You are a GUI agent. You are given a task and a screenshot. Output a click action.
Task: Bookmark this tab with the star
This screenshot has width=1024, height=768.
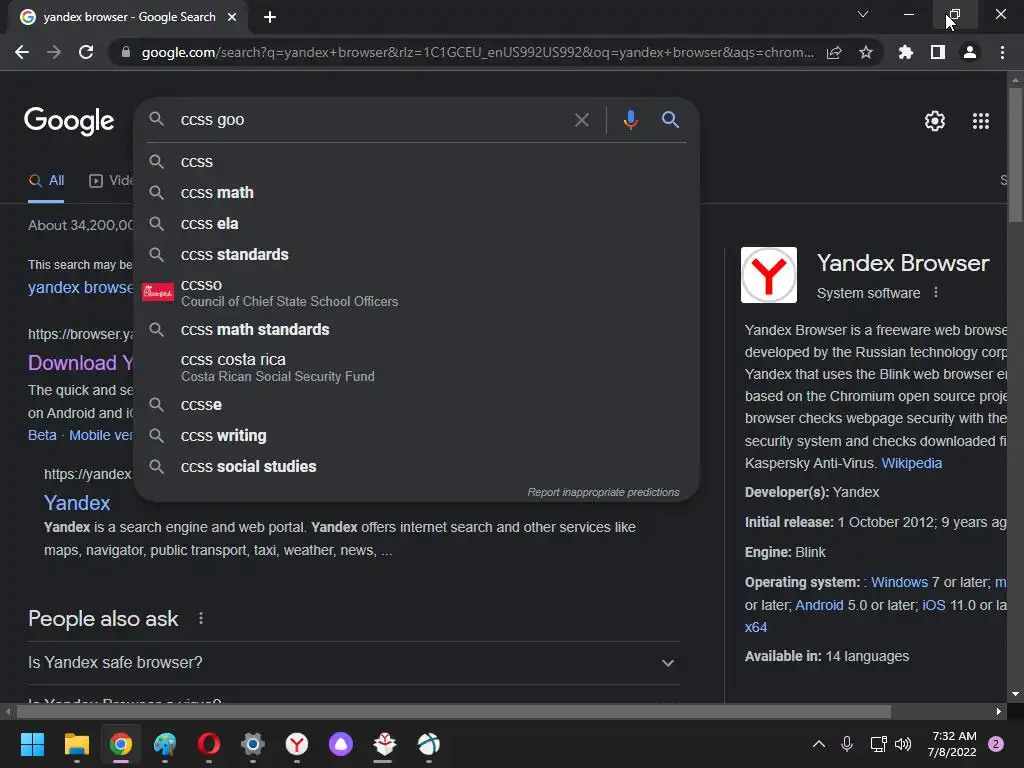(x=865, y=52)
